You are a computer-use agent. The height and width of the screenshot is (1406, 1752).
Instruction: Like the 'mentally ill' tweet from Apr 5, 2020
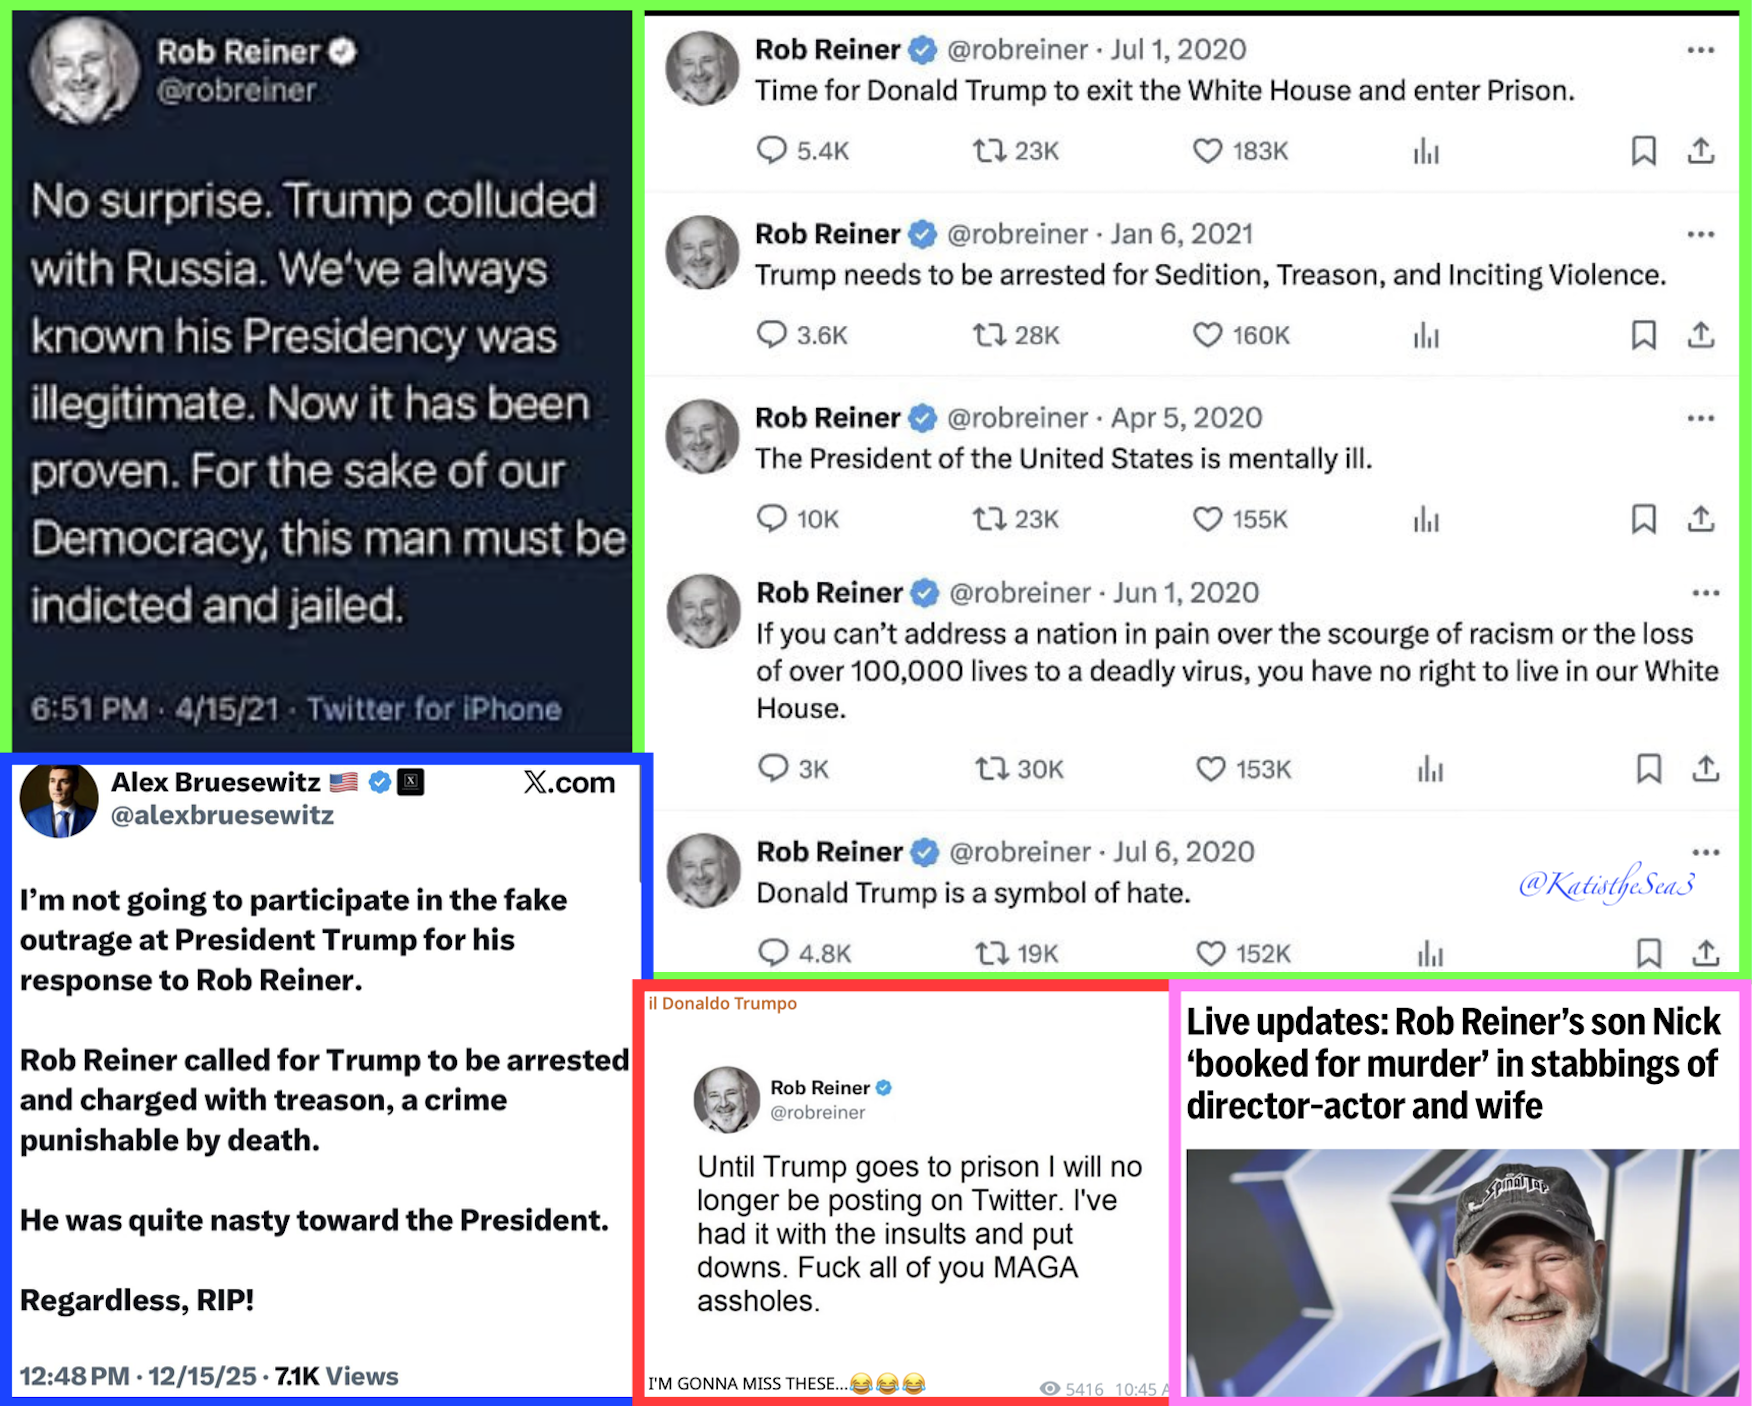coord(1207,519)
